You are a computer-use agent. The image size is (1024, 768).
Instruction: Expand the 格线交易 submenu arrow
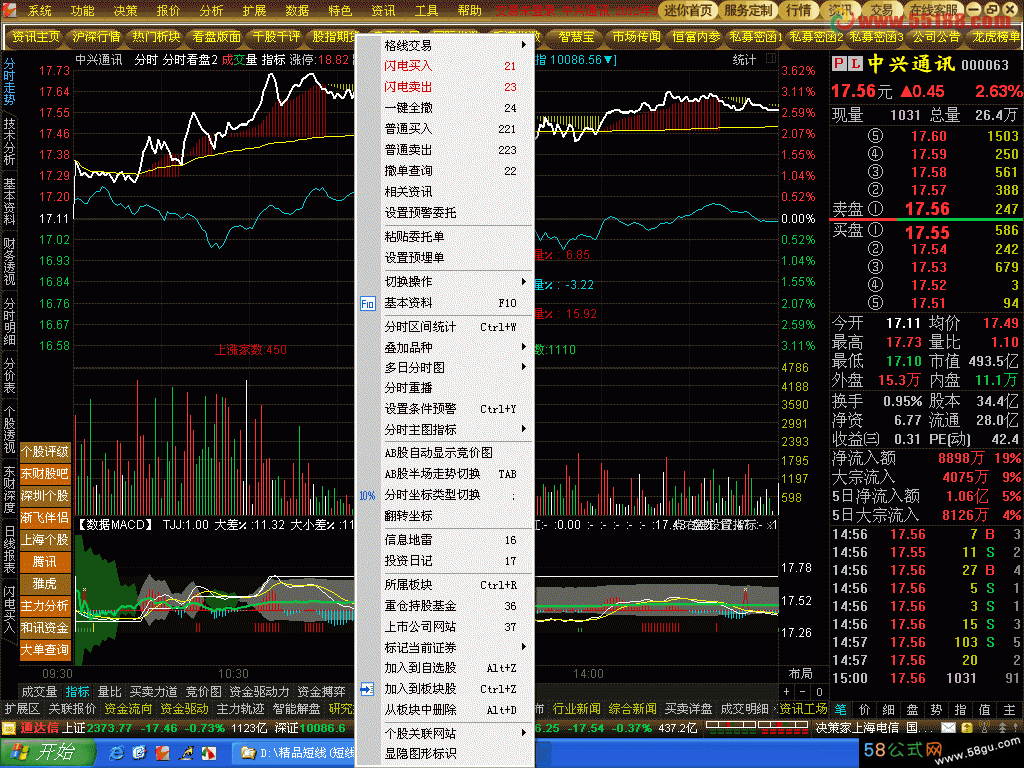tap(524, 44)
